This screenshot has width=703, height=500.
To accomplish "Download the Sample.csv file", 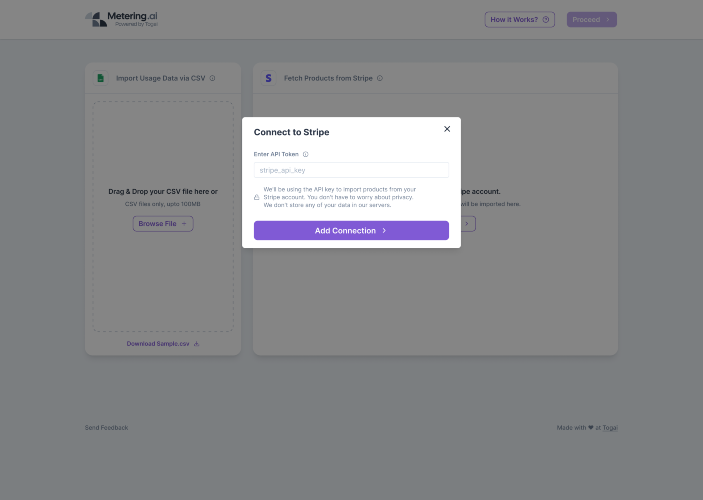I will tap(158, 343).
